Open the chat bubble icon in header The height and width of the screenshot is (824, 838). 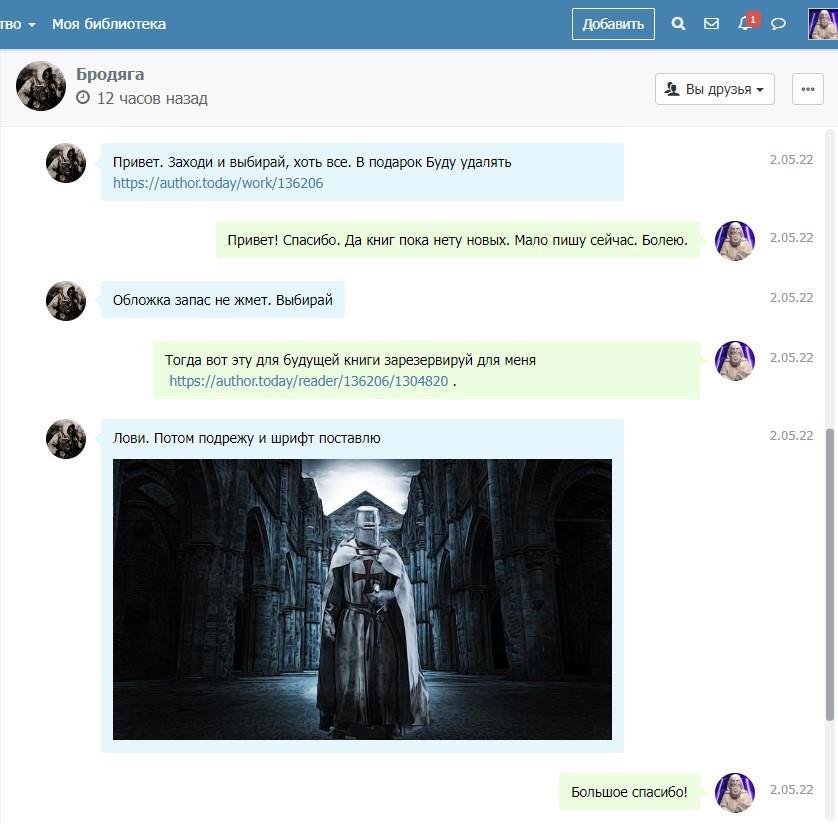tap(778, 24)
